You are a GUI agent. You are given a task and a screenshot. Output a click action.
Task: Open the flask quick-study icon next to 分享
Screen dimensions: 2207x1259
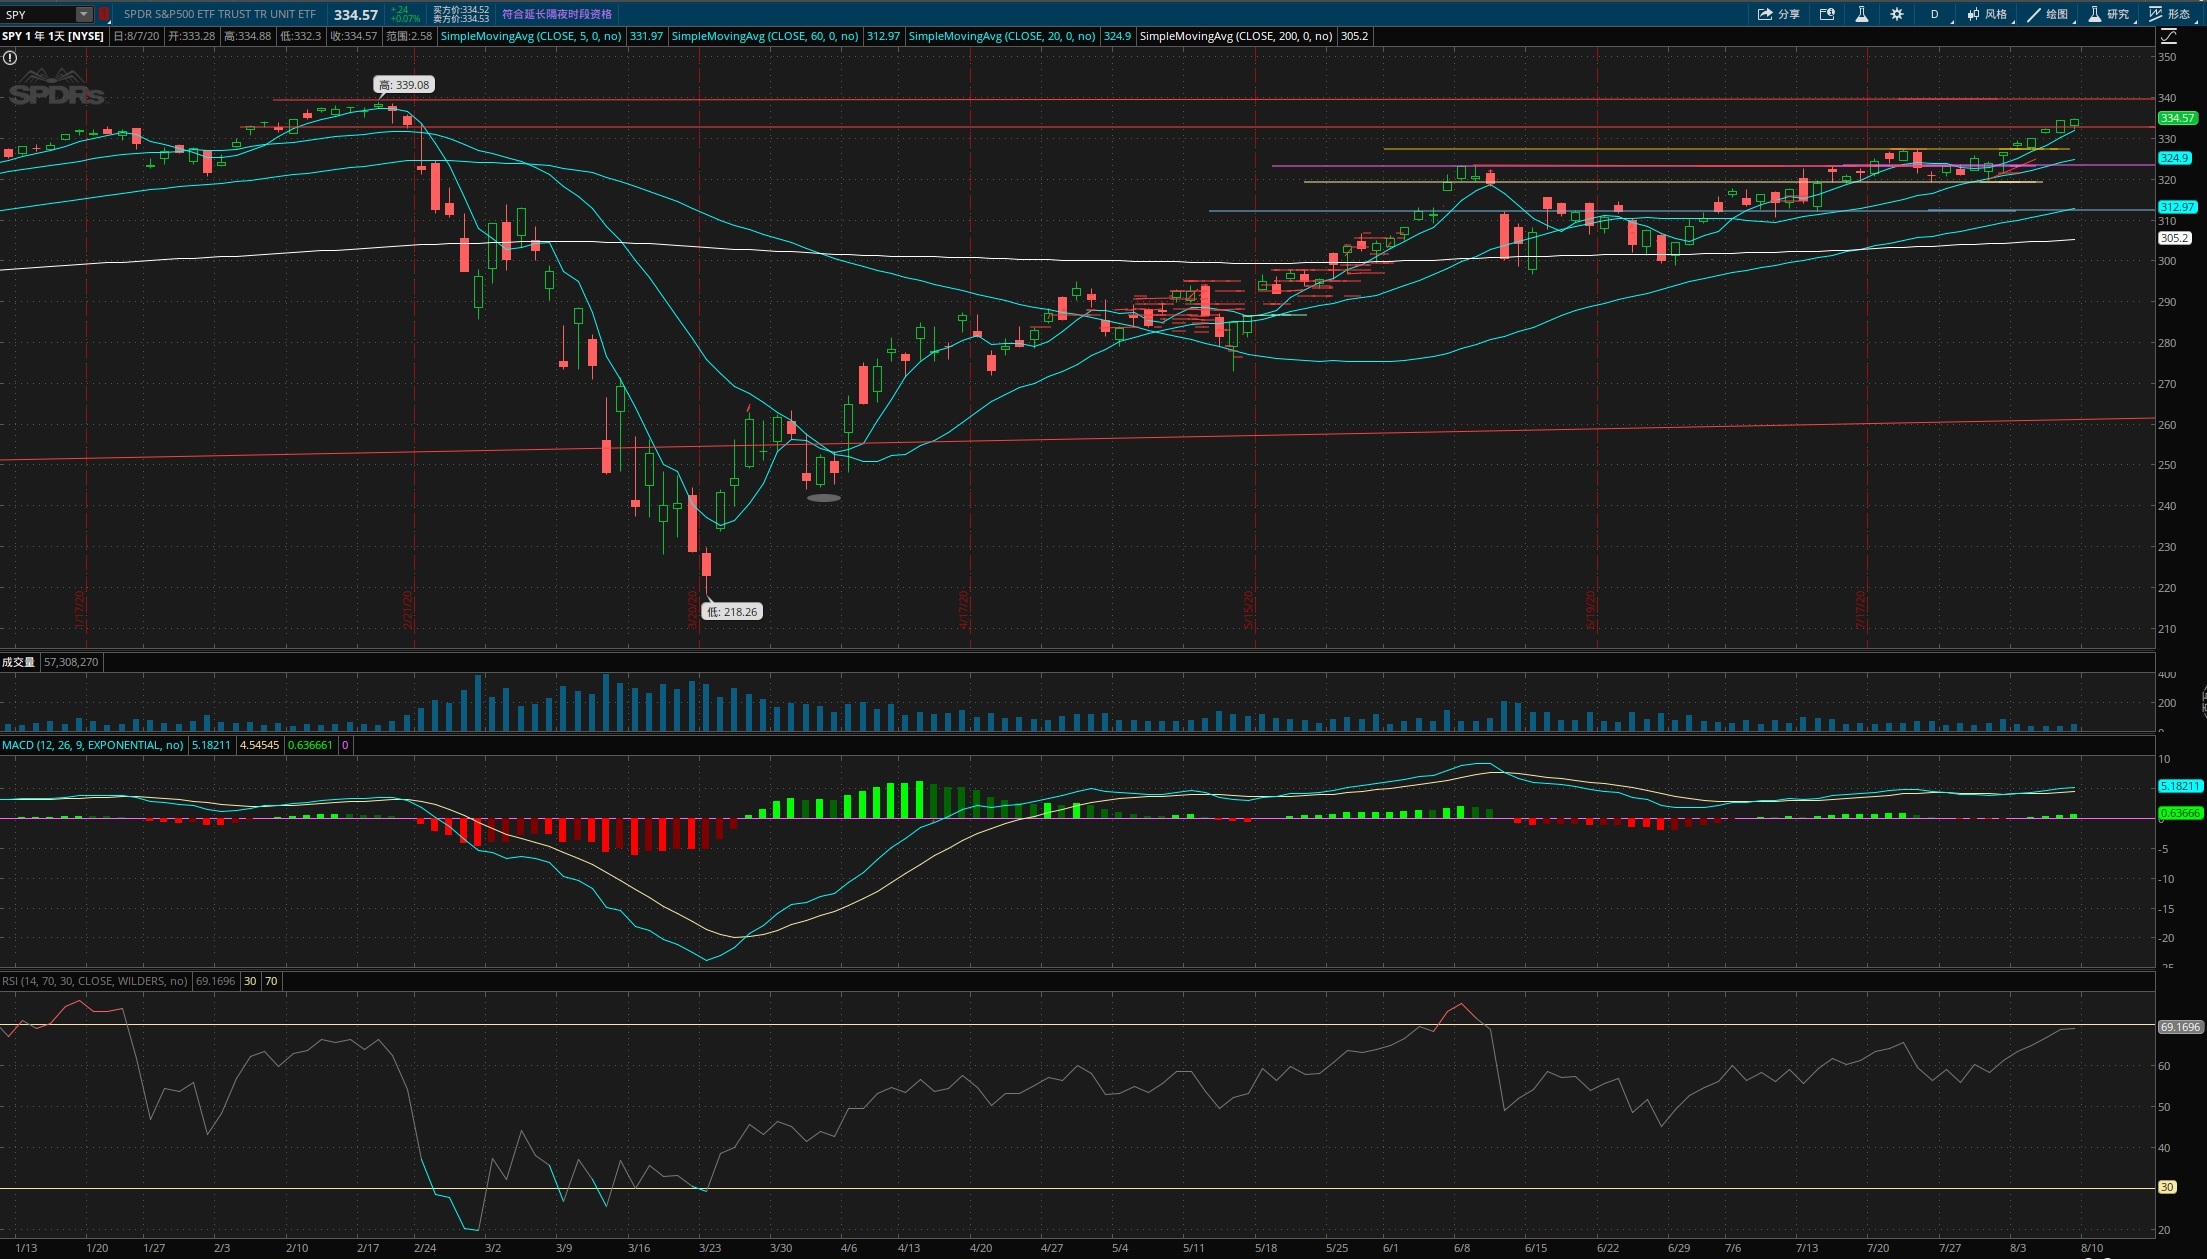[1862, 14]
